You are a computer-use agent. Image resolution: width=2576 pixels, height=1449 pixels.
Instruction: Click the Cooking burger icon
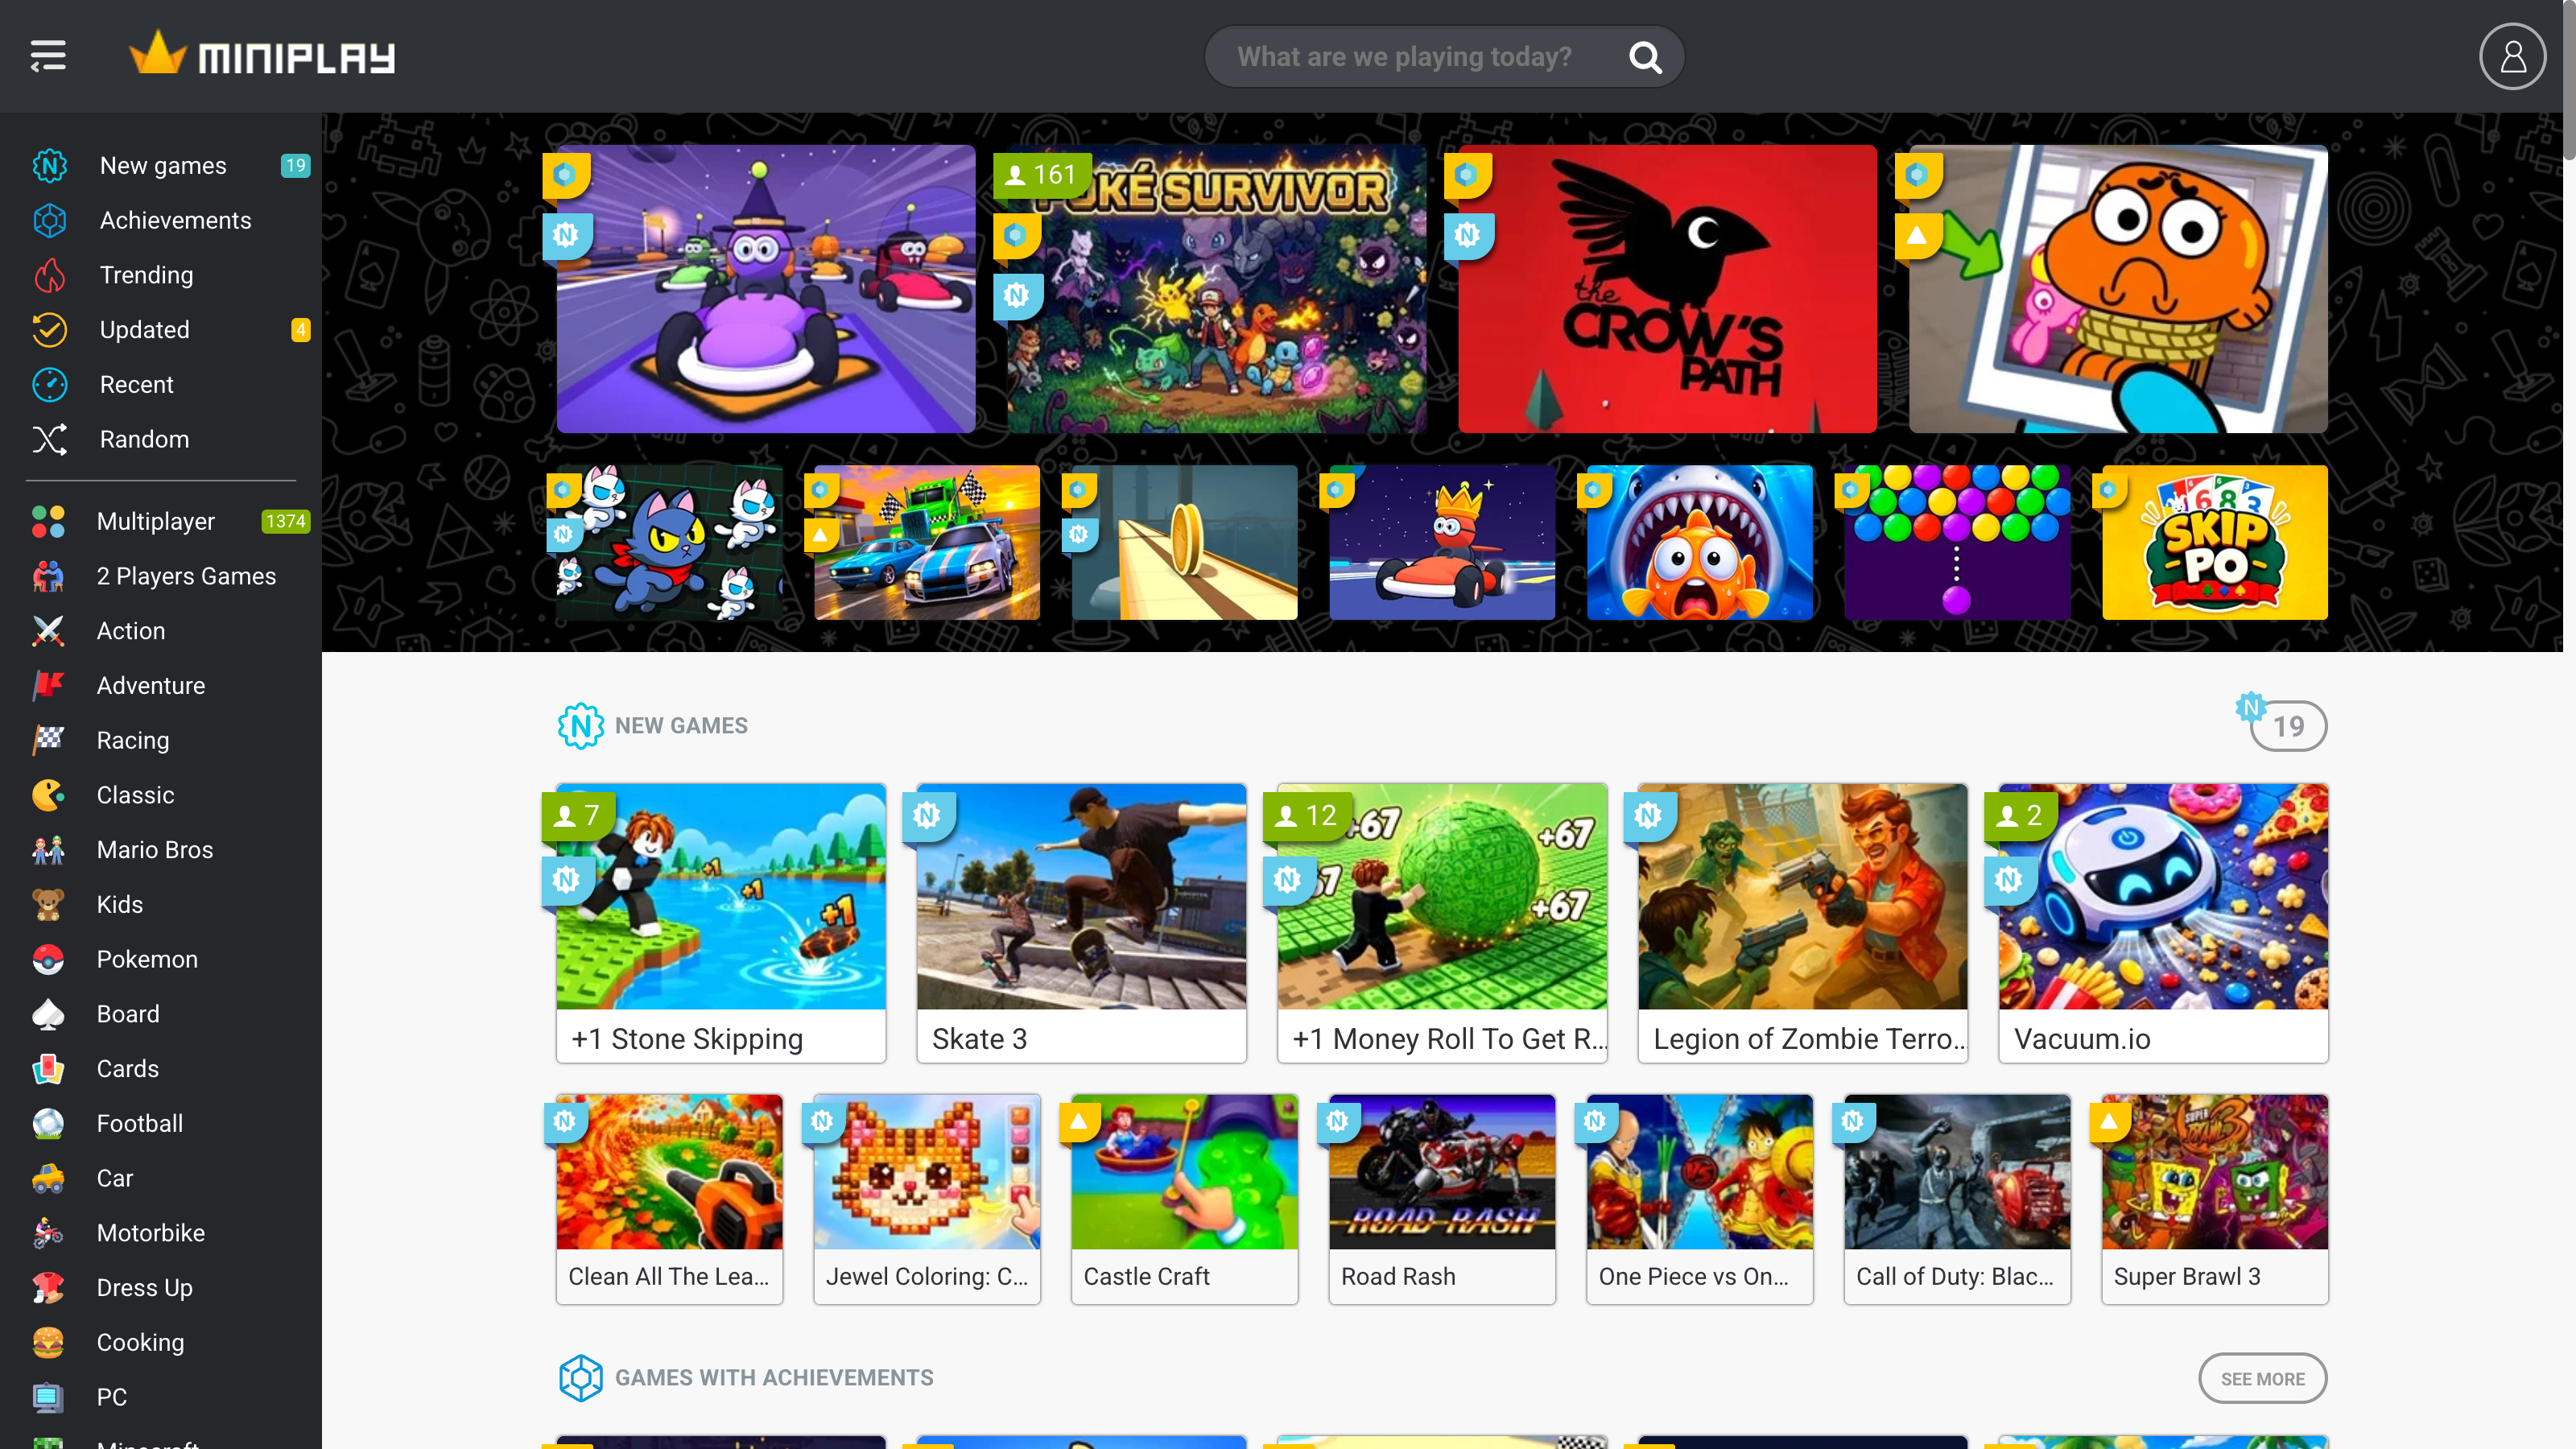pos(48,1342)
